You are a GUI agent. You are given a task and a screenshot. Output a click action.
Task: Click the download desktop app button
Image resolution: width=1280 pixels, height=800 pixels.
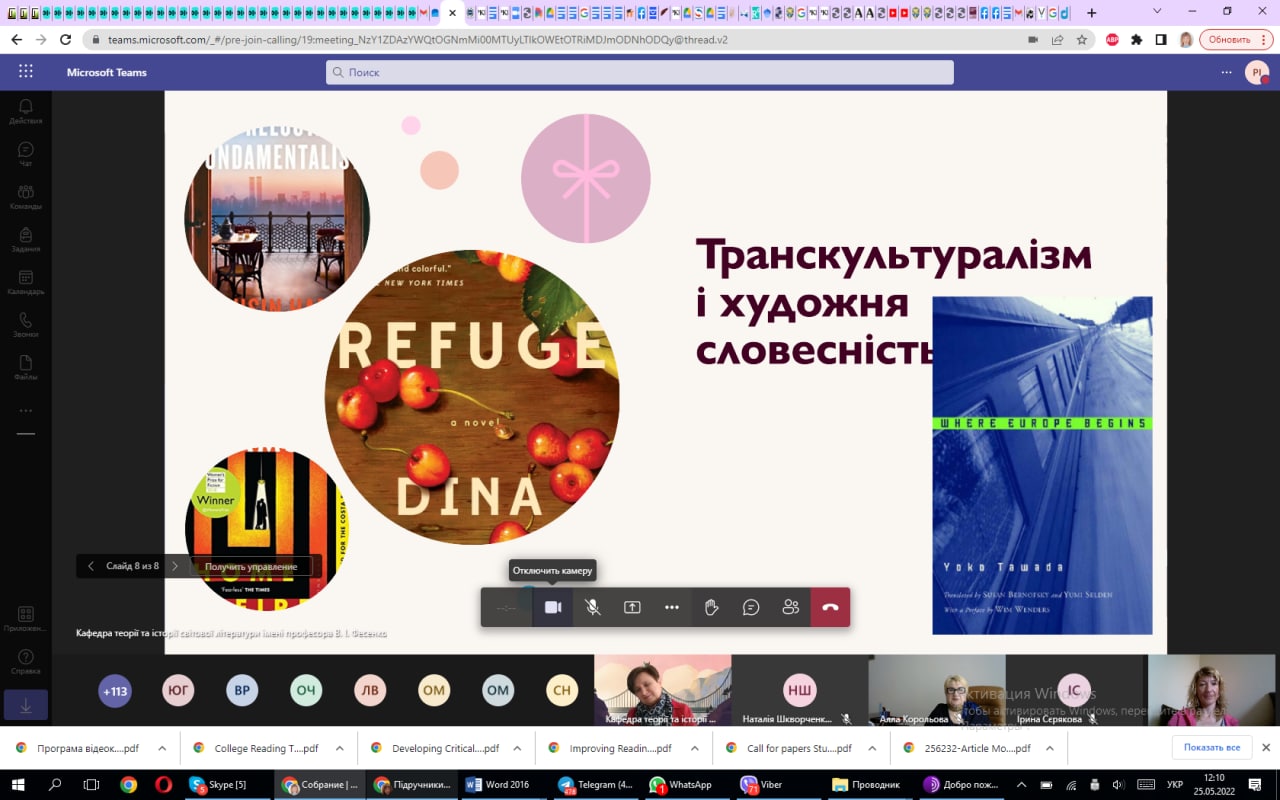point(26,705)
